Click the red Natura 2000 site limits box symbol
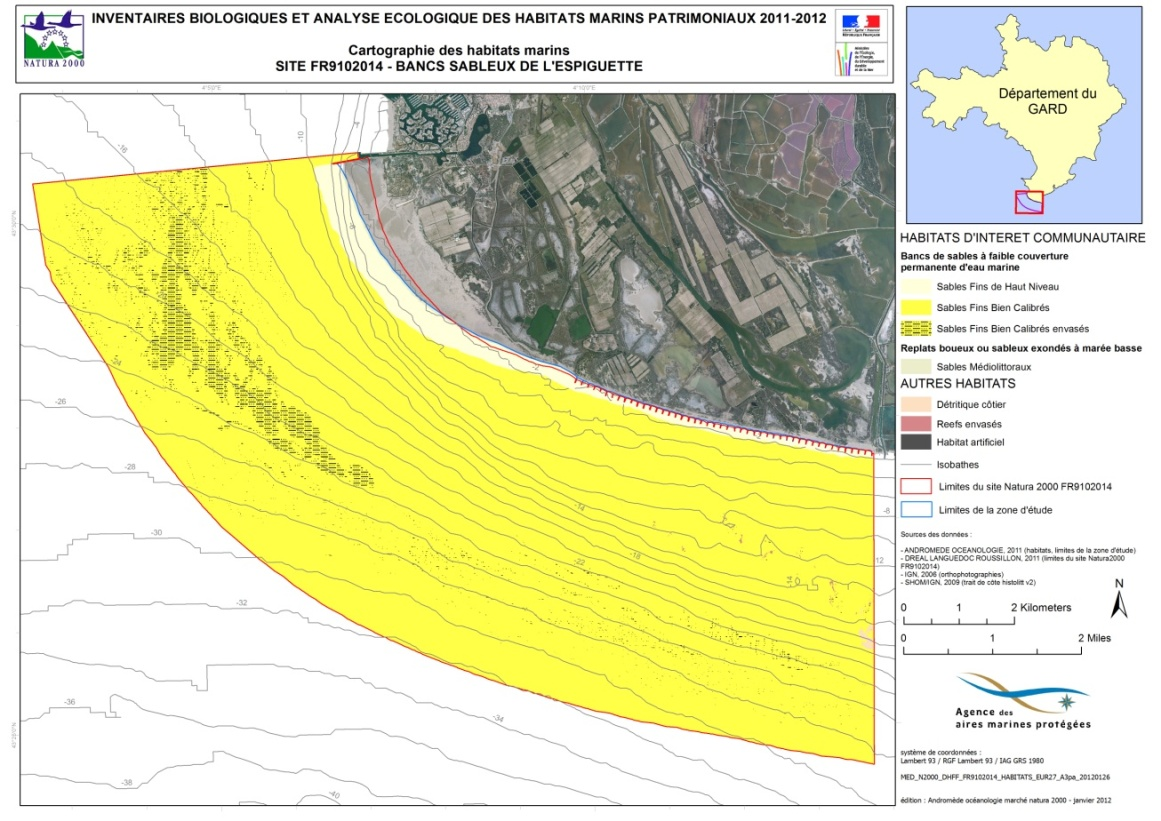Image resolution: width=1161 pixels, height=821 pixels. [x=916, y=486]
